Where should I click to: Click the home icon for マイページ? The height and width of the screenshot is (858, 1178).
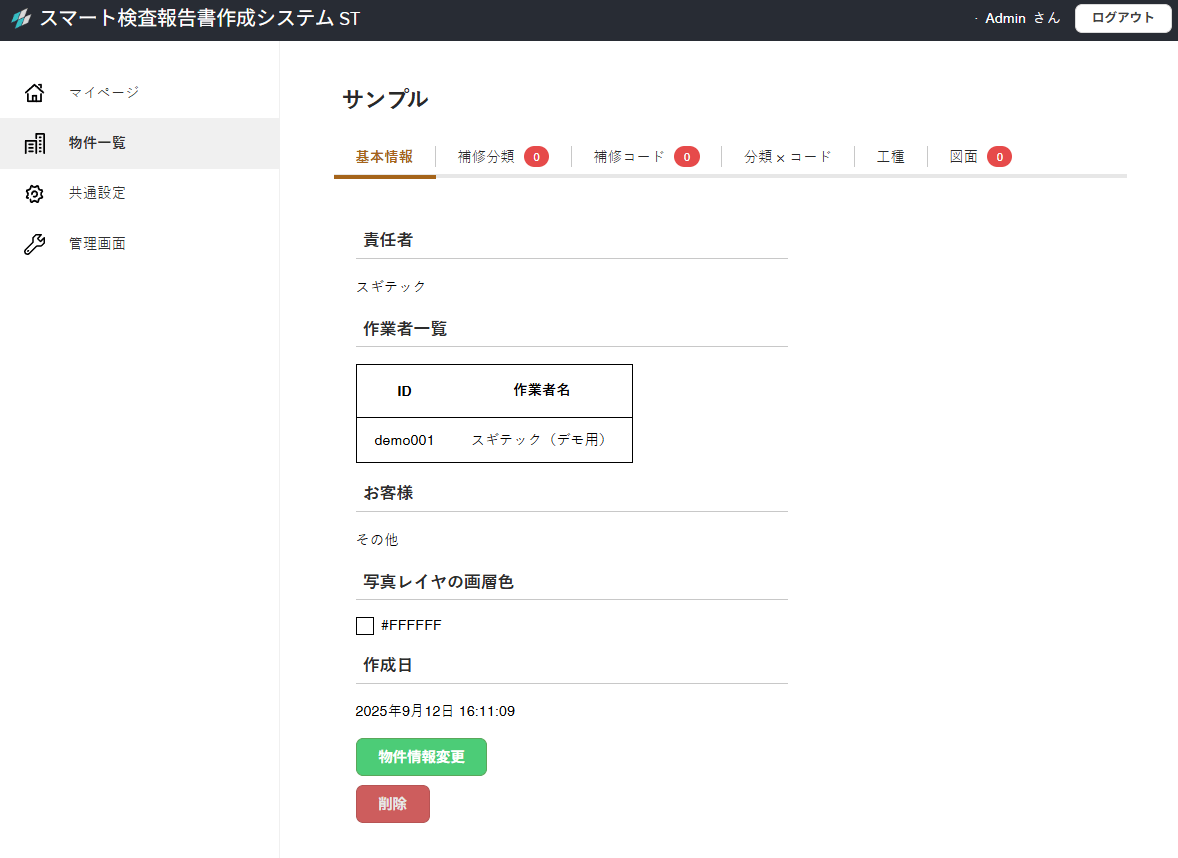pos(35,93)
